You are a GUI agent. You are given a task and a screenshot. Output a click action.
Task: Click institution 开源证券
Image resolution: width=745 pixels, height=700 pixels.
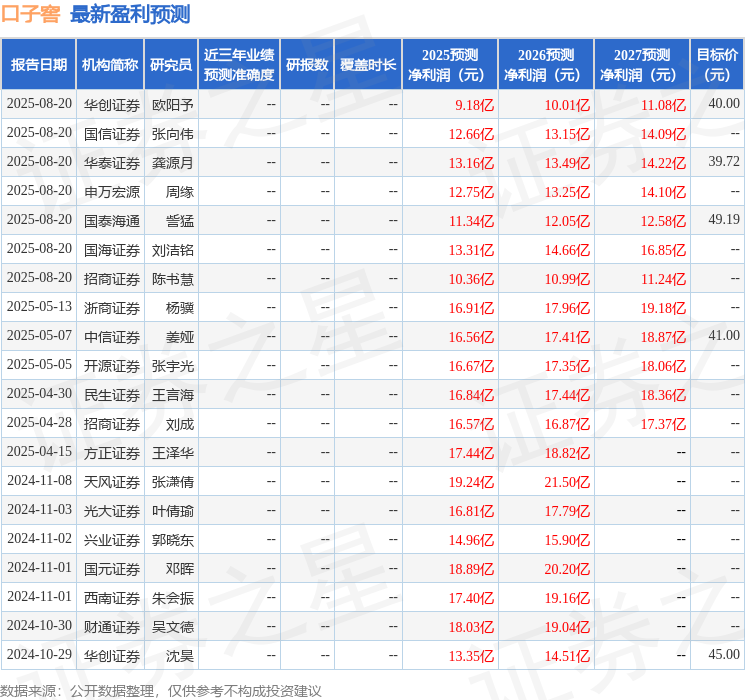[x=112, y=366]
